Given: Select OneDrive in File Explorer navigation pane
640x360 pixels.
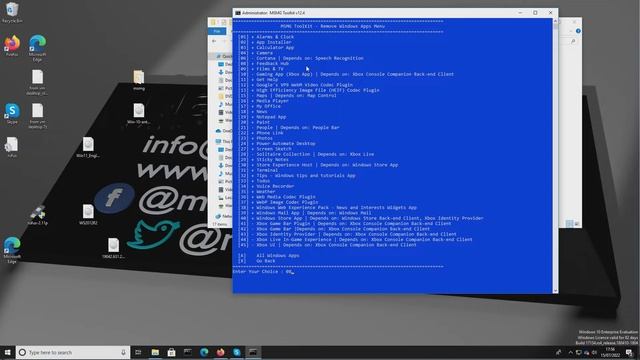Looking at the screenshot, I should (223, 131).
